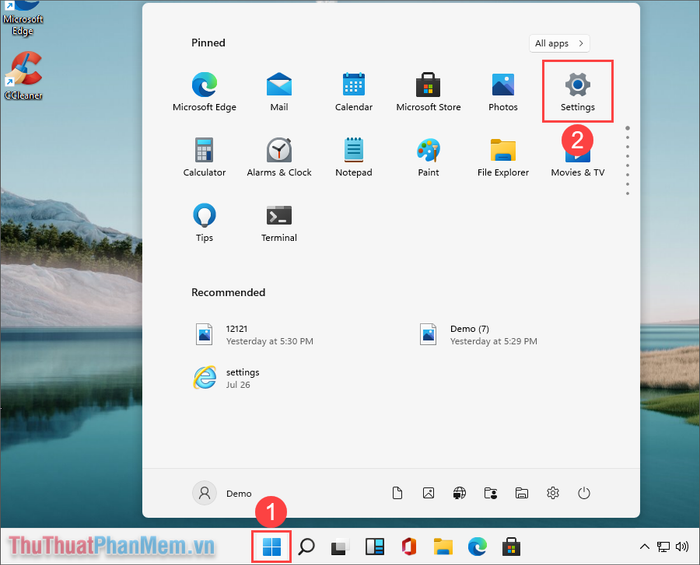Select the CCleaner desktop shortcut

click(x=23, y=76)
